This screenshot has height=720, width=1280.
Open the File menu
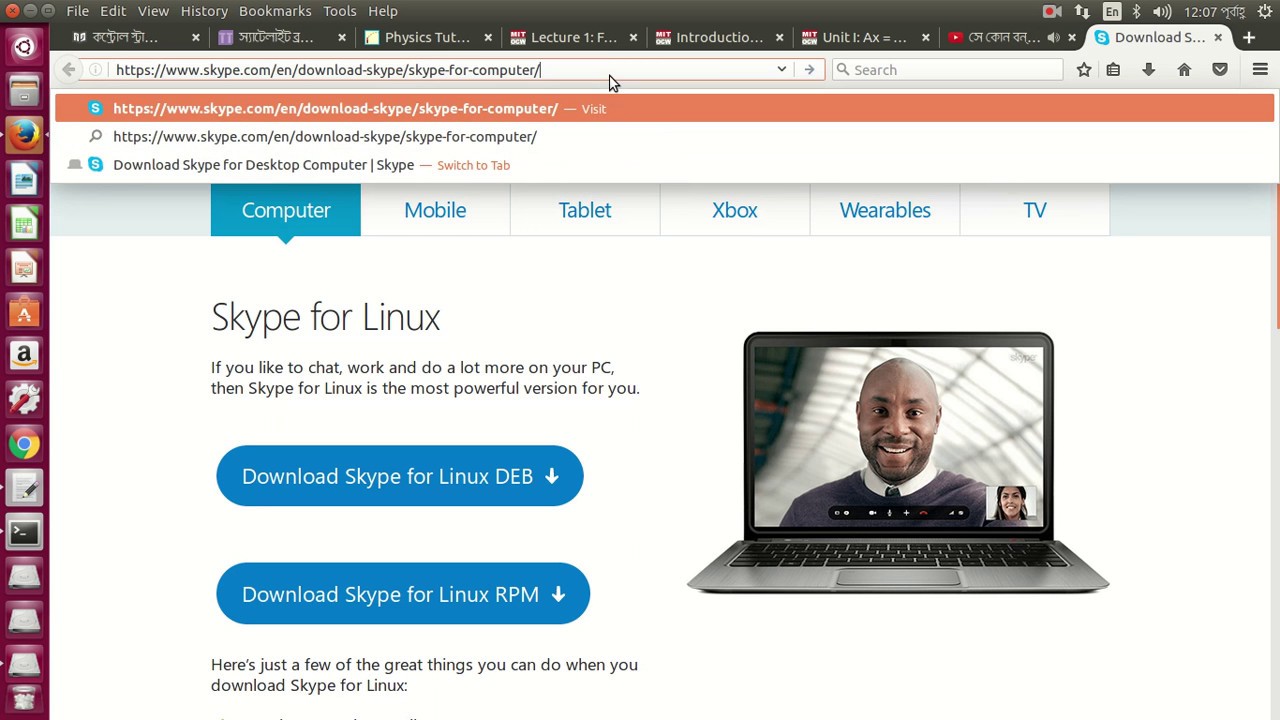[x=77, y=11]
